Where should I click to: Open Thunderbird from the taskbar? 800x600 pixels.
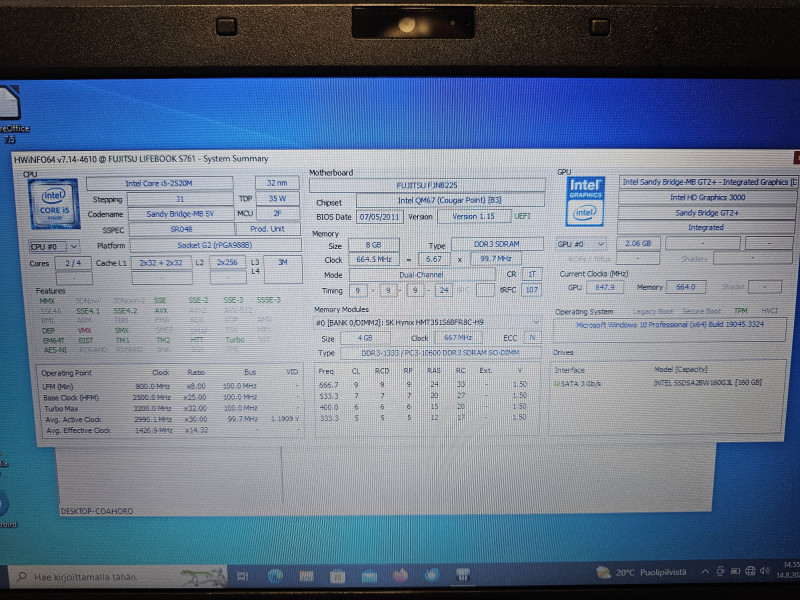pyautogui.click(x=432, y=576)
